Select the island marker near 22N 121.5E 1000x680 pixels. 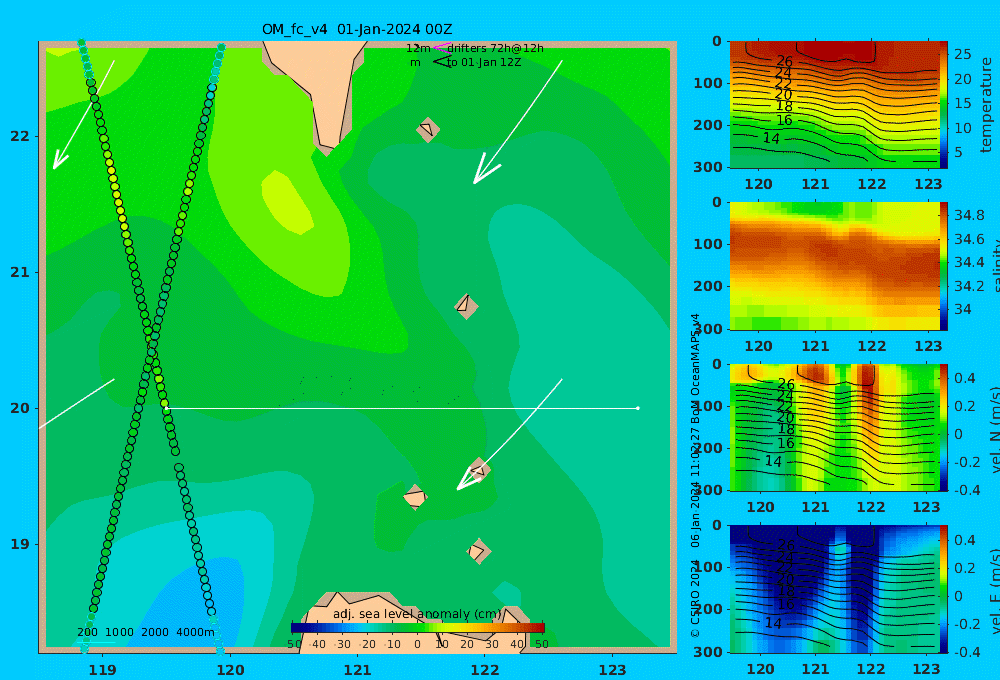point(428,129)
